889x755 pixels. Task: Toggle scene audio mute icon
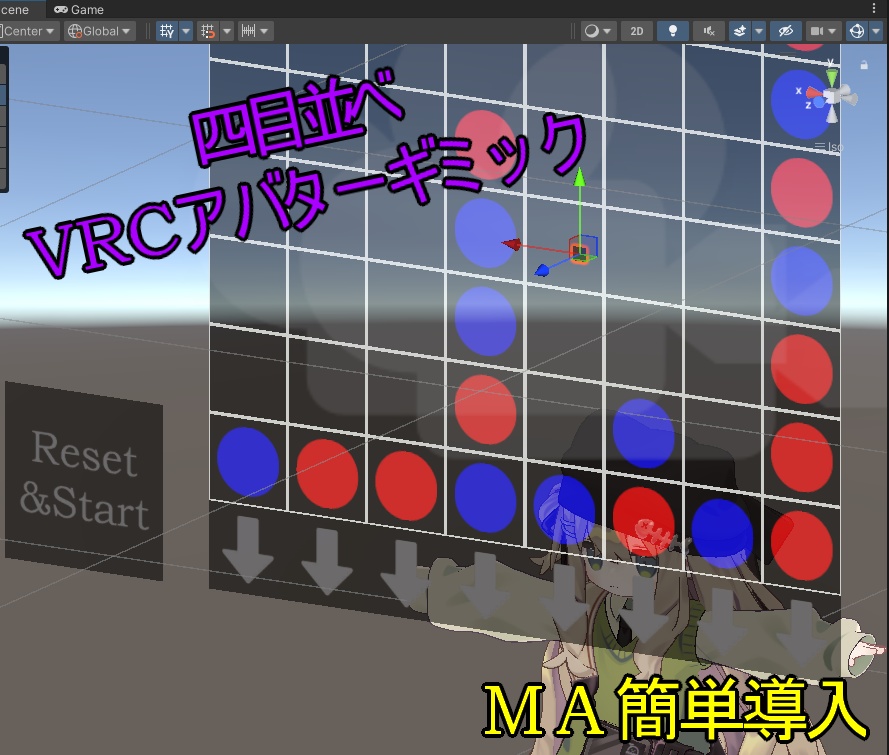(x=708, y=31)
